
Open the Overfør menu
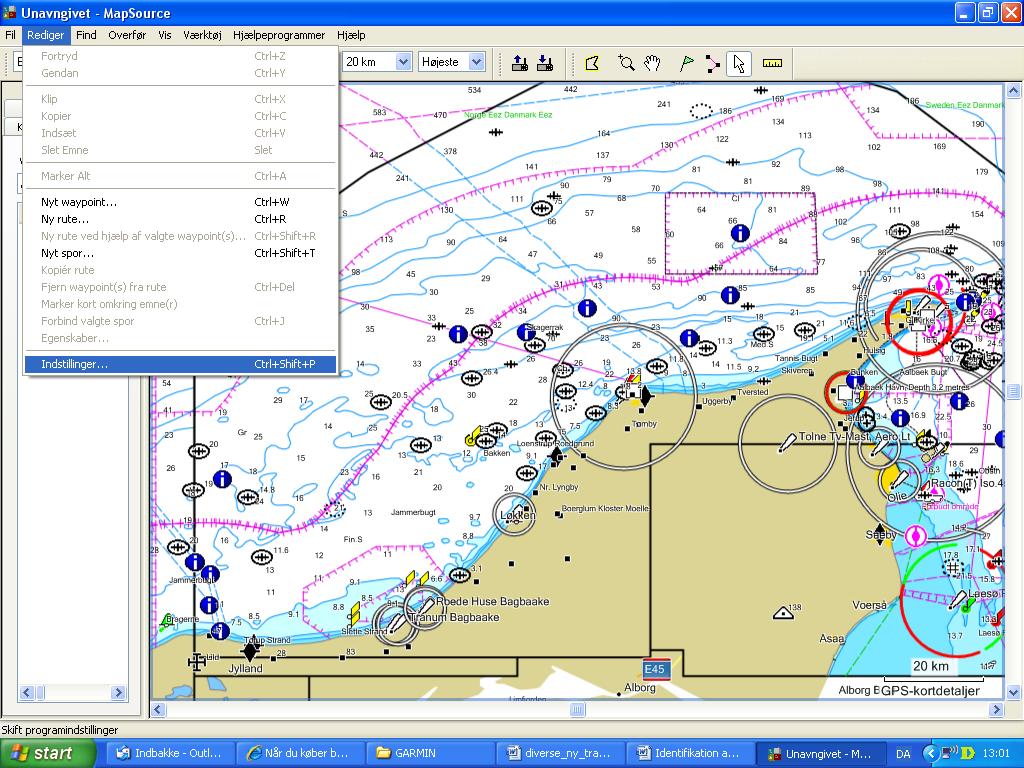tap(127, 35)
